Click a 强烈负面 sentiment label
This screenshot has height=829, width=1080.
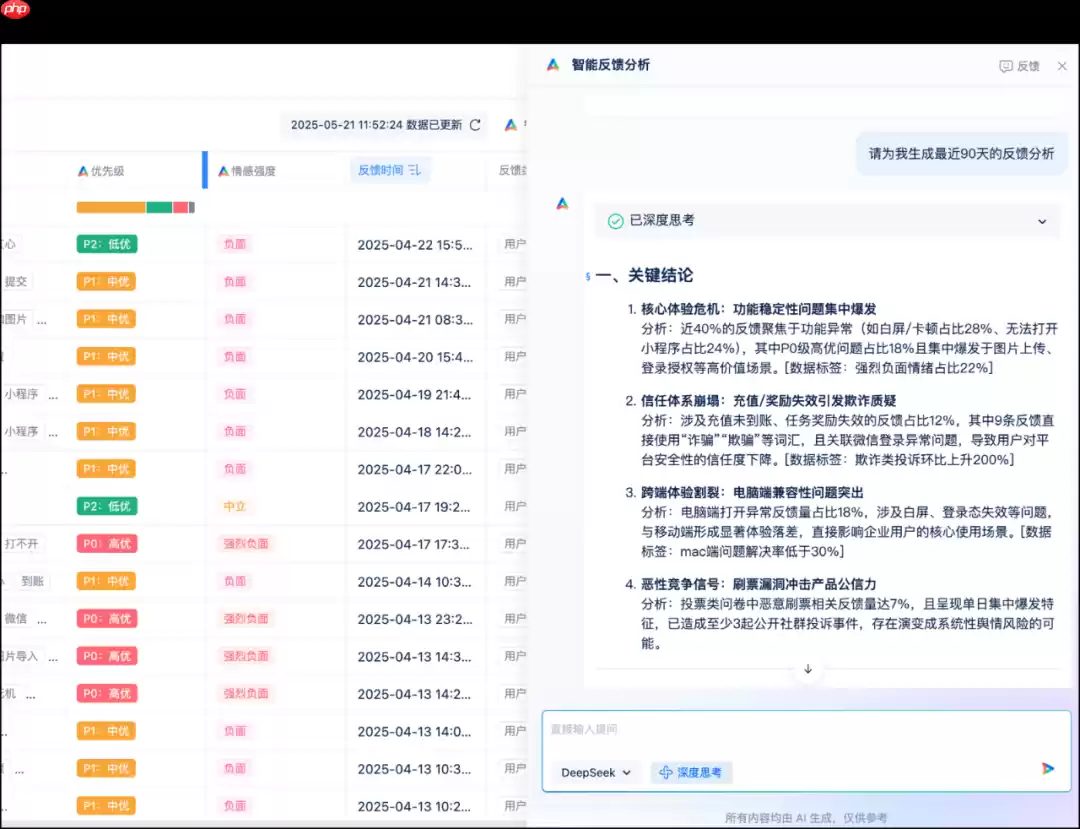[246, 543]
